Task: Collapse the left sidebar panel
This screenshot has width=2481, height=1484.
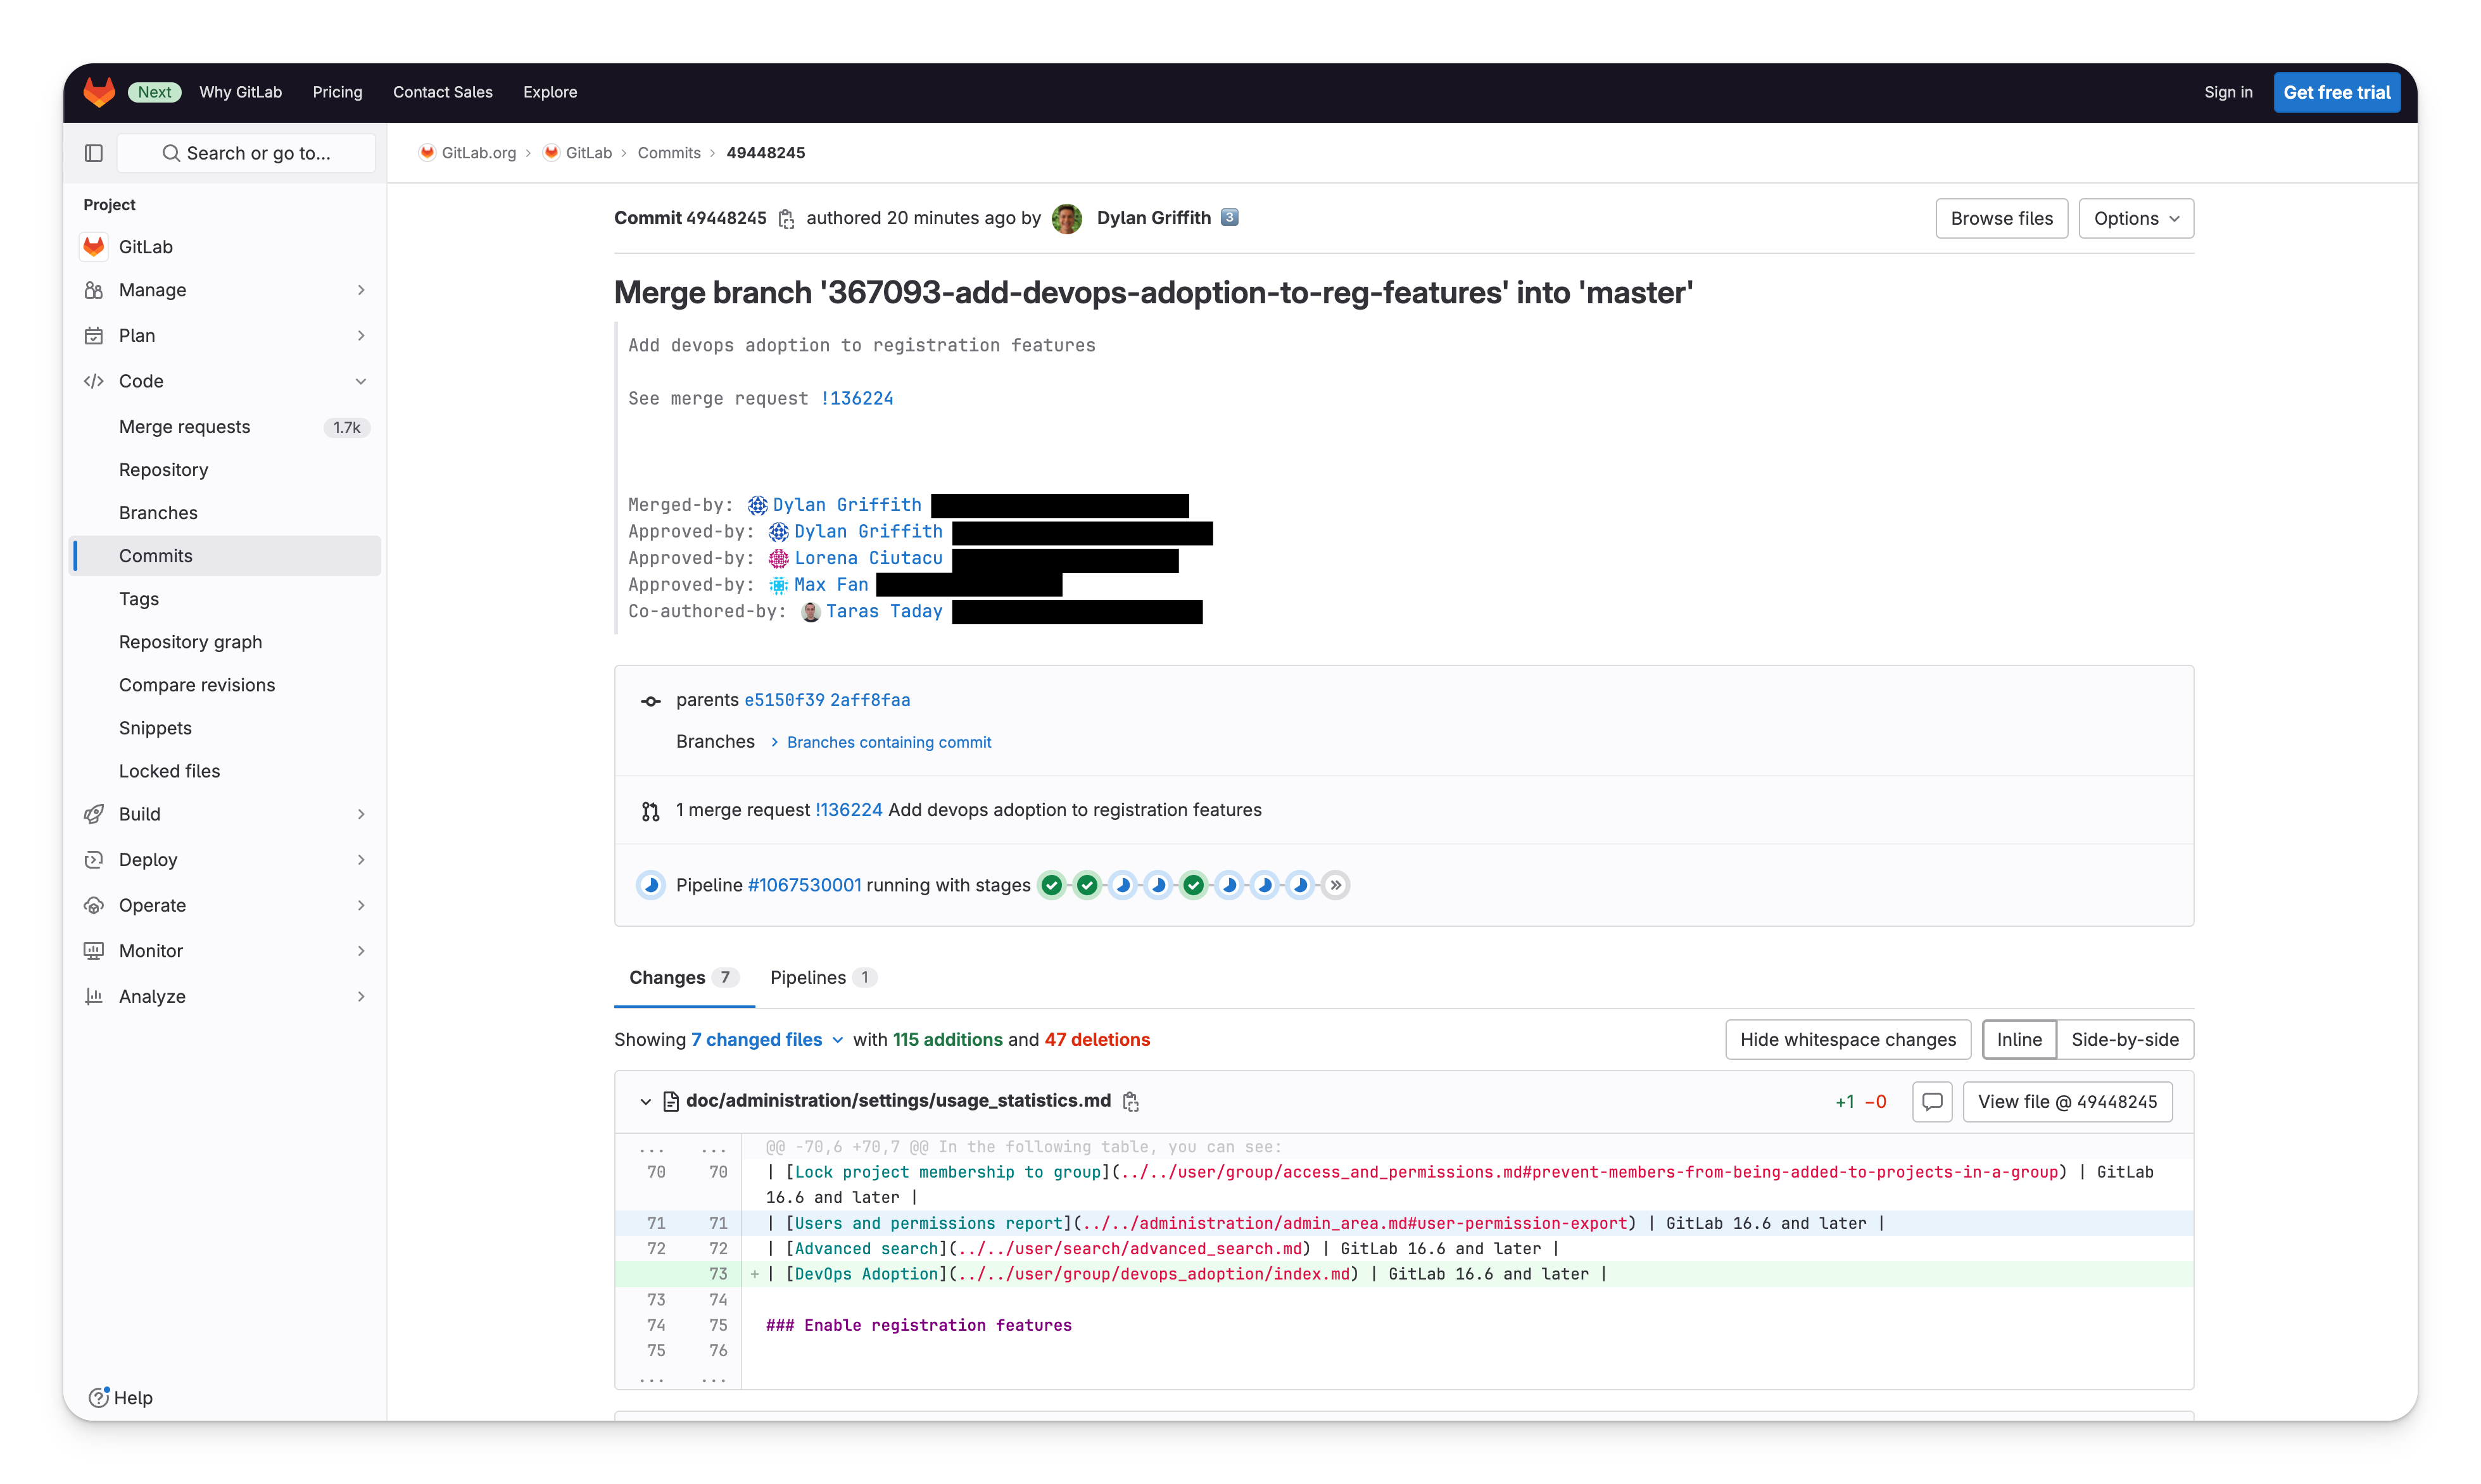Action: [93, 152]
